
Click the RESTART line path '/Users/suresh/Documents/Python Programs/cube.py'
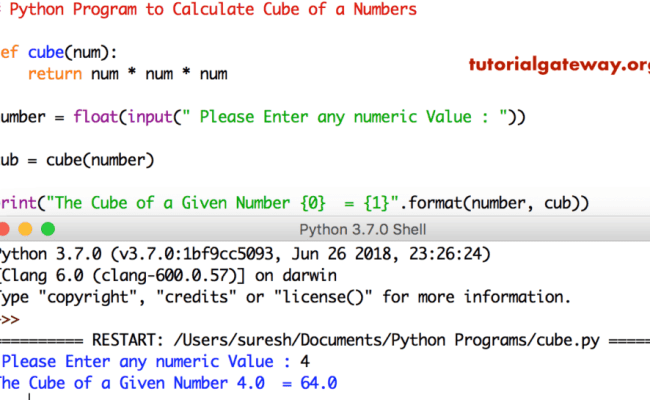click(386, 340)
